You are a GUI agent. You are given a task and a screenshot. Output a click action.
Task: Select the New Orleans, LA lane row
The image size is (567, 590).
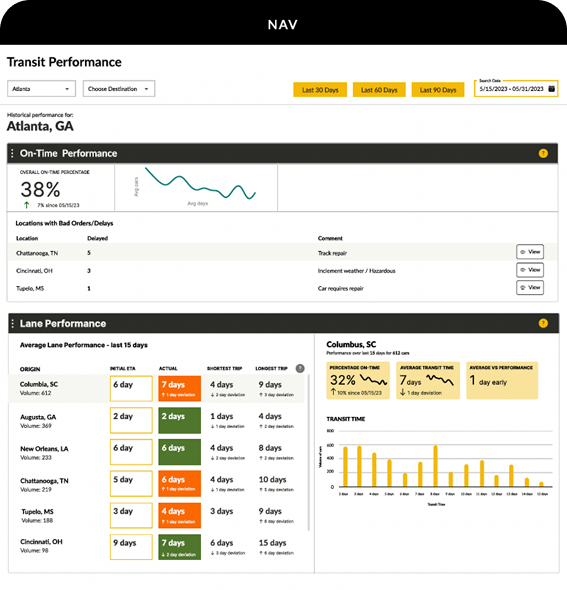click(156, 452)
